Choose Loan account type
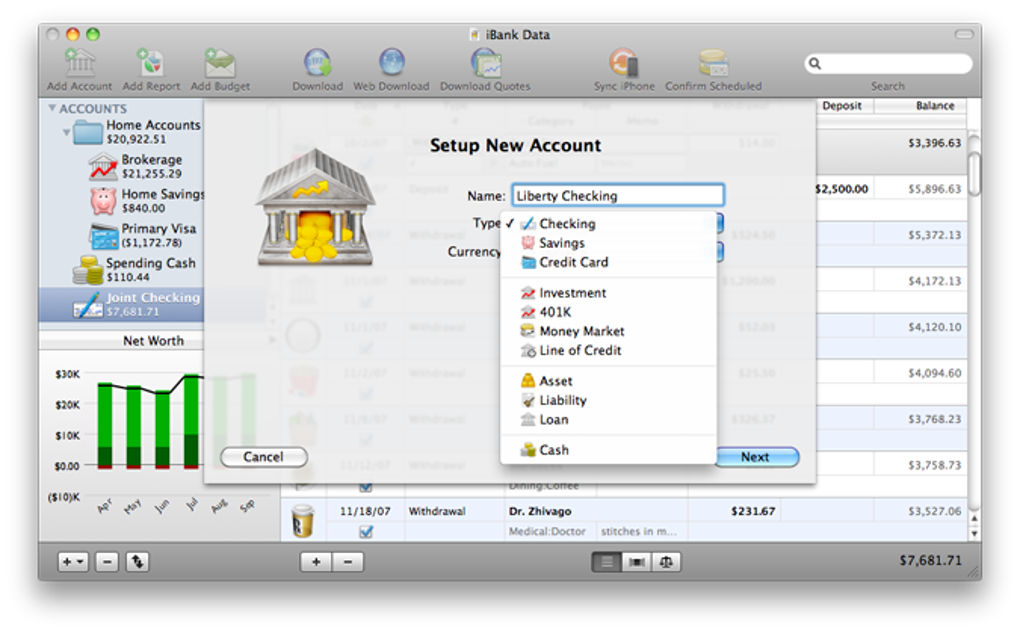1020x633 pixels. pos(608,420)
